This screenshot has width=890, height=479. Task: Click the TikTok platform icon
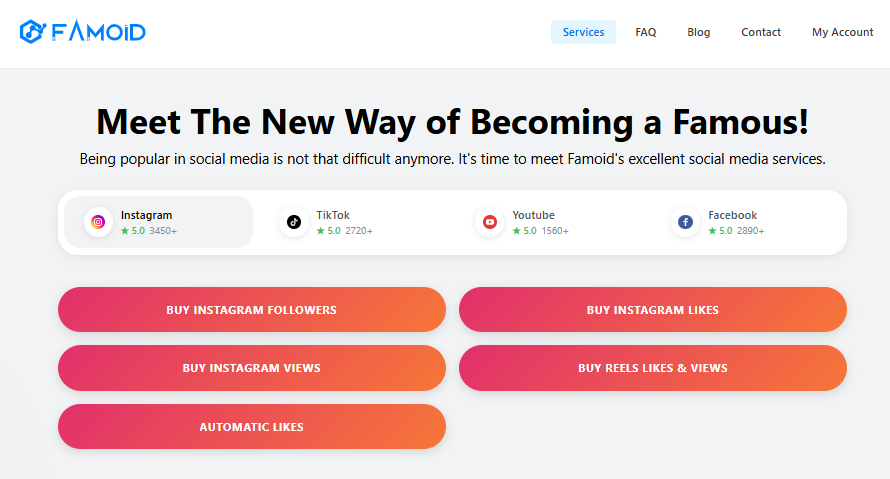pyautogui.click(x=294, y=222)
